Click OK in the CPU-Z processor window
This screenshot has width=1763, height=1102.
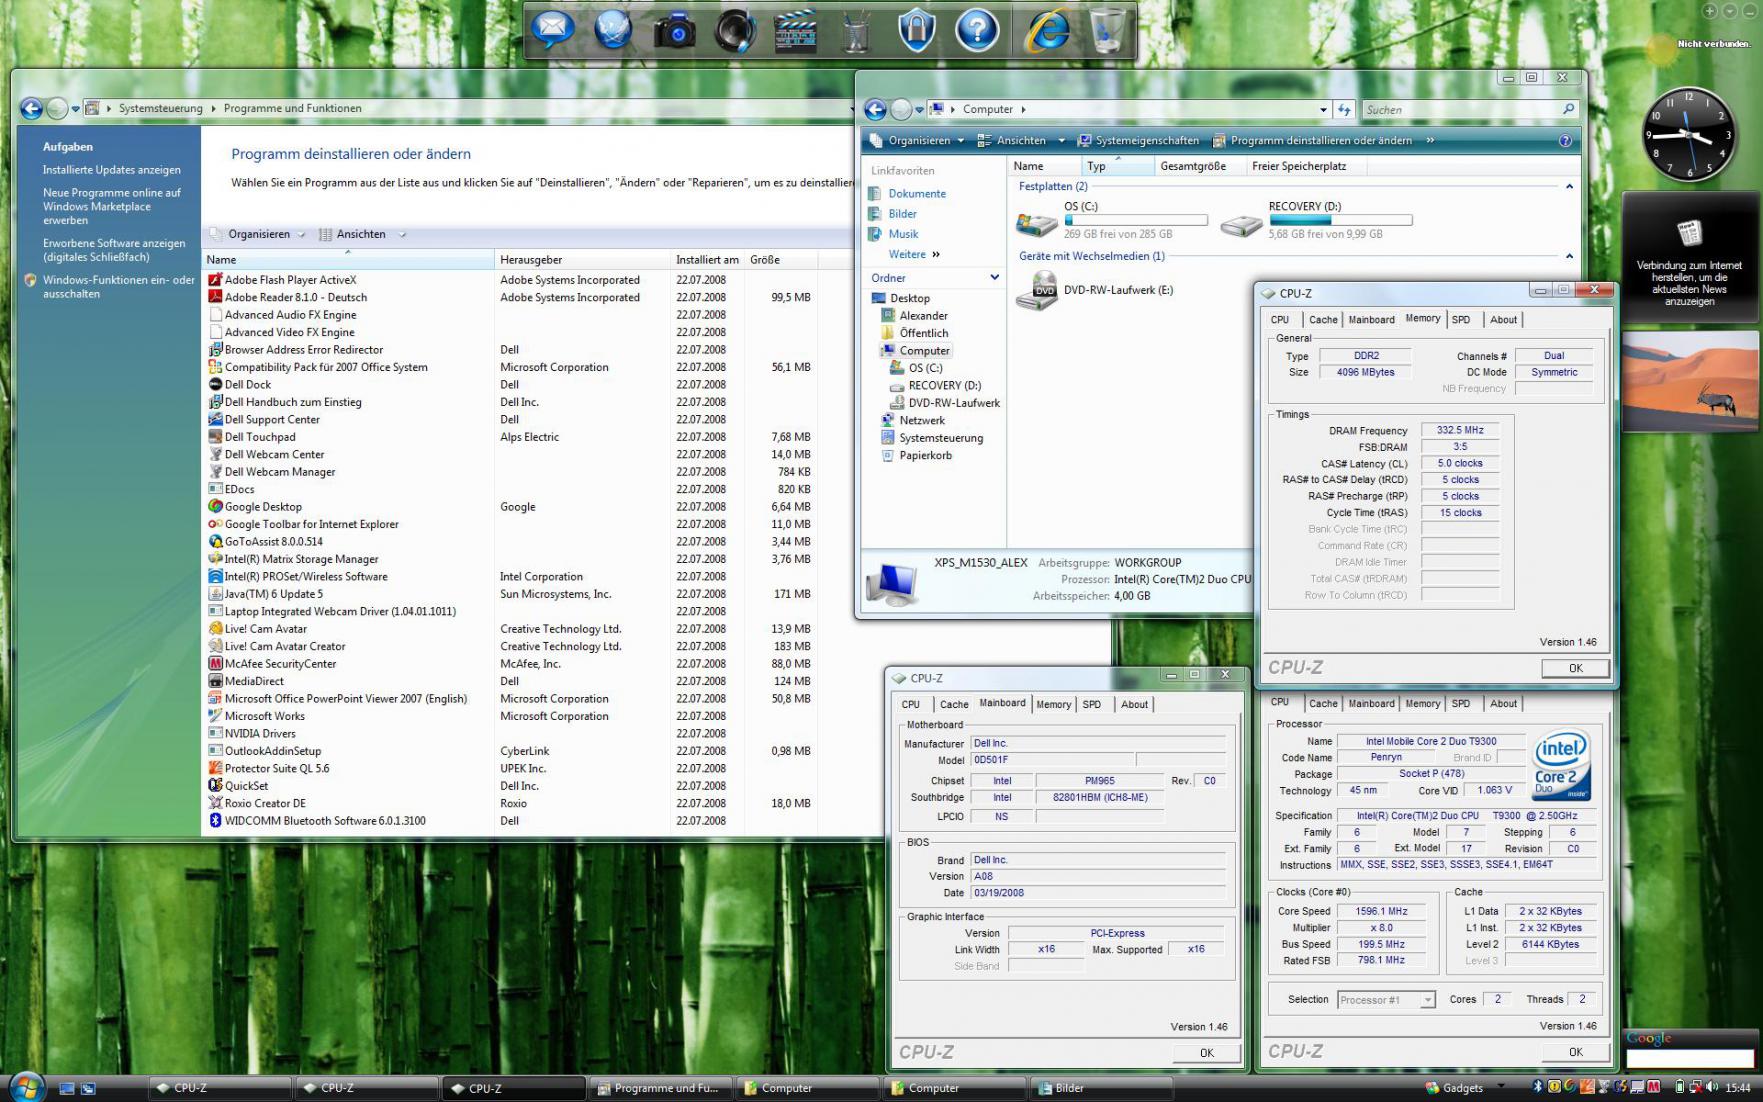point(1575,1052)
